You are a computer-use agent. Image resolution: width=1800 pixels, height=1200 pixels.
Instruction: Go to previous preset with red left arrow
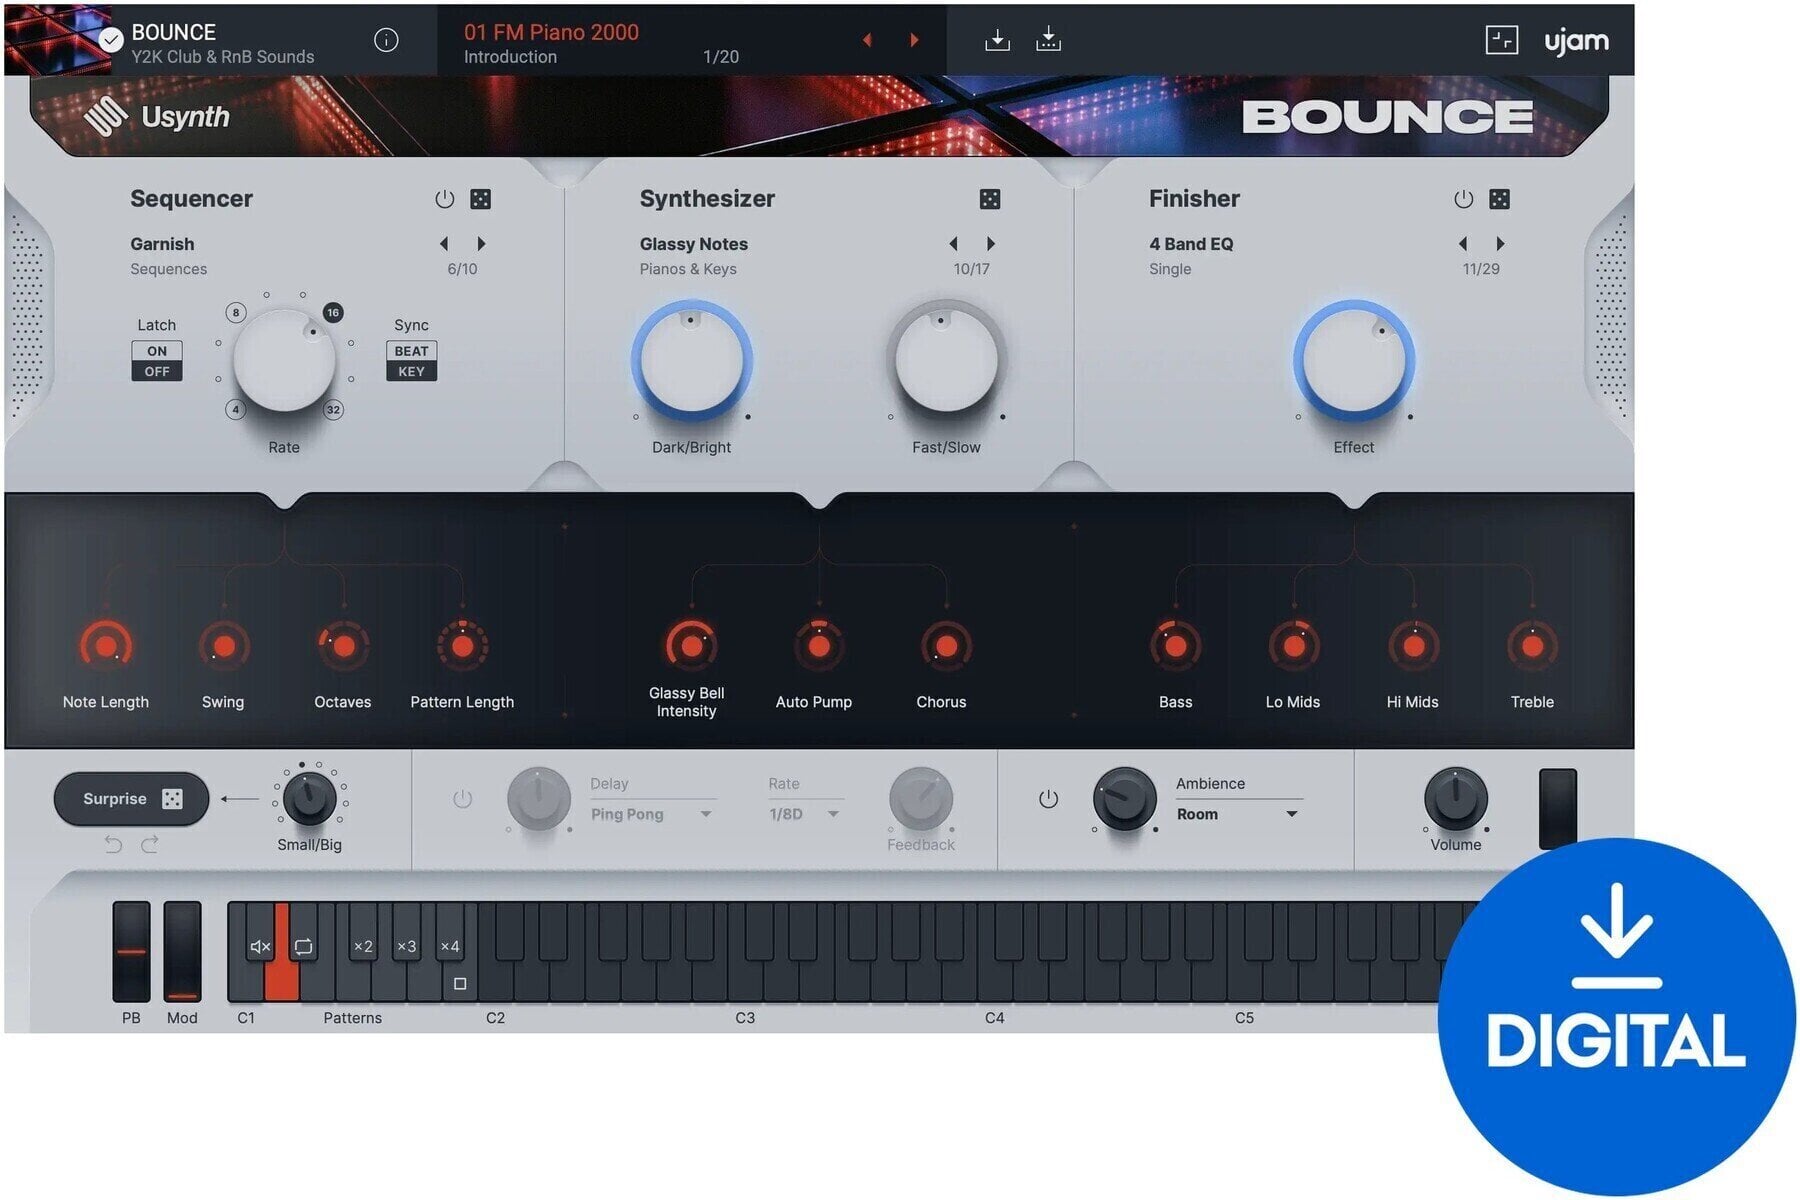coord(867,40)
